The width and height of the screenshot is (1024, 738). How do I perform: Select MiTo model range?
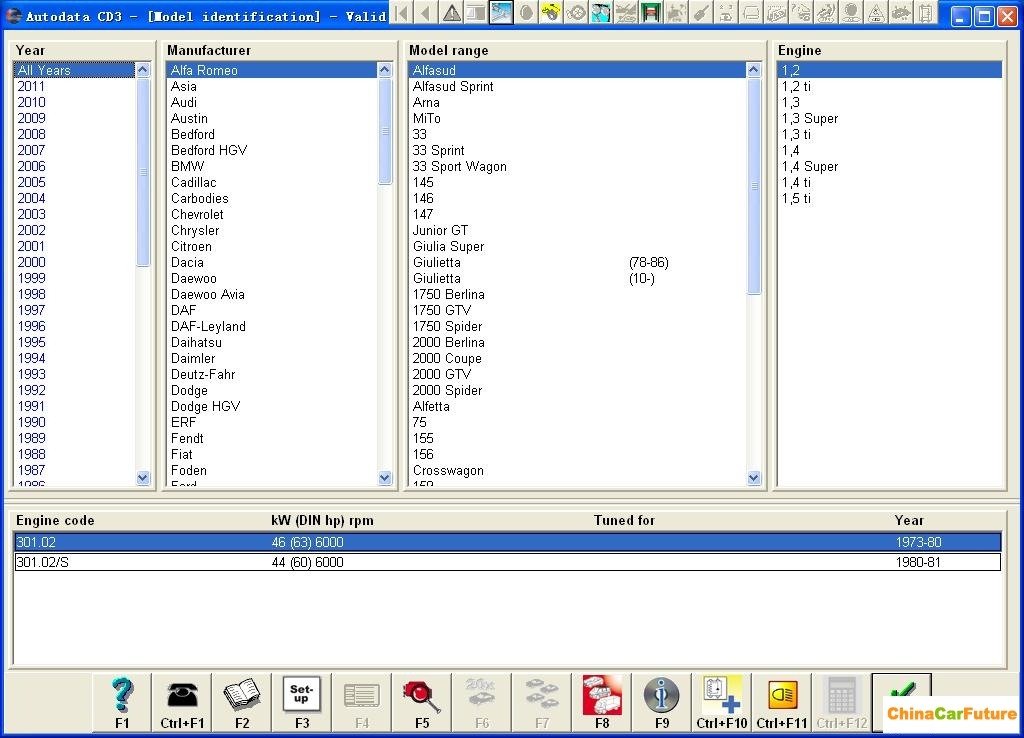click(577, 118)
